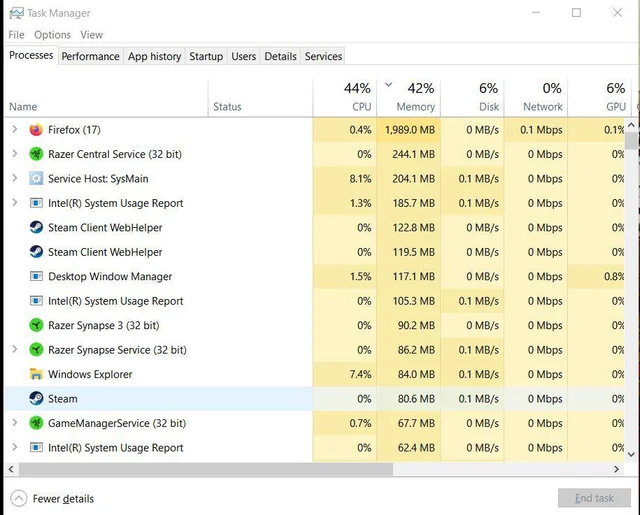Click the Razer Synapse Service icon
Image resolution: width=640 pixels, height=515 pixels.
[x=36, y=350]
